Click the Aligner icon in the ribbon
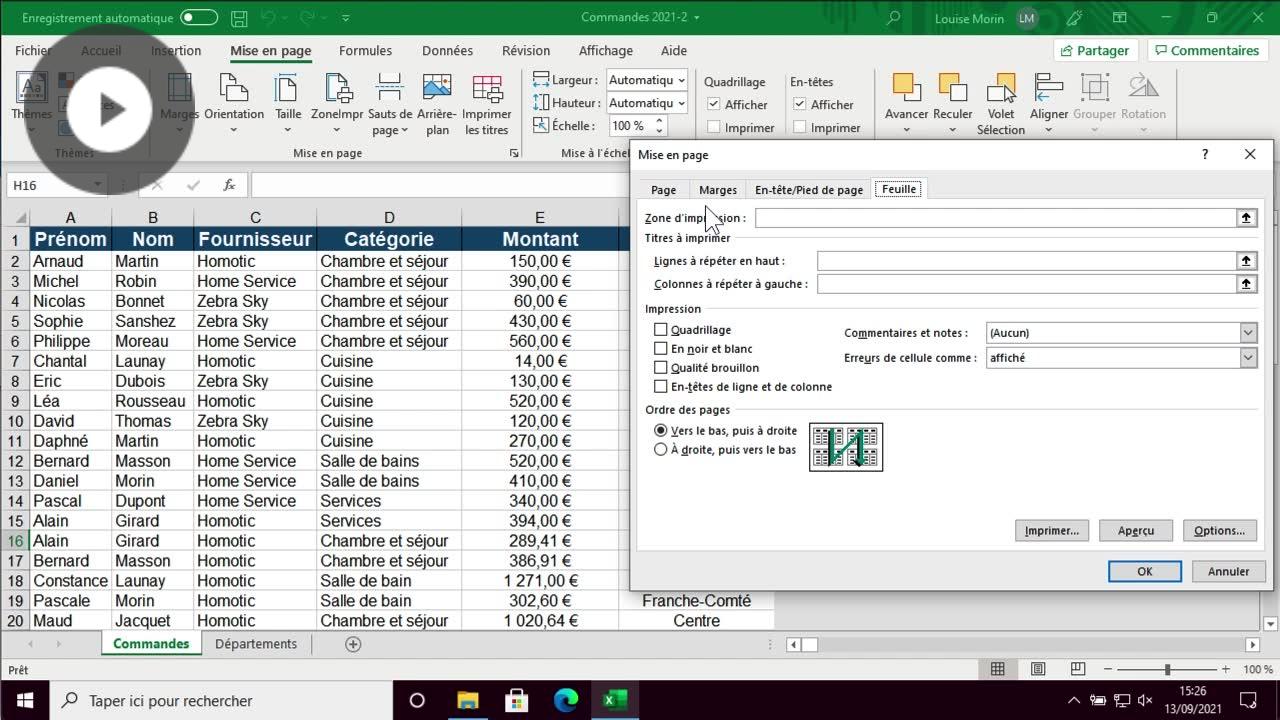The image size is (1280, 720). 1048,100
